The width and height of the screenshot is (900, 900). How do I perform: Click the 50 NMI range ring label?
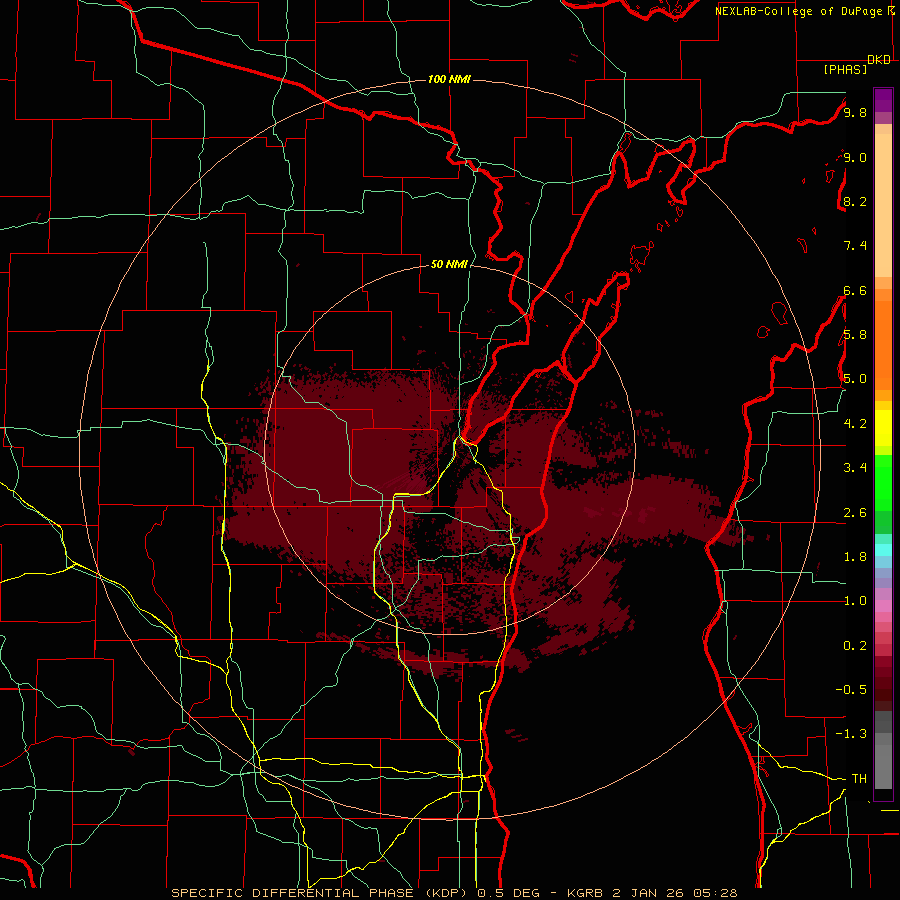point(449,264)
